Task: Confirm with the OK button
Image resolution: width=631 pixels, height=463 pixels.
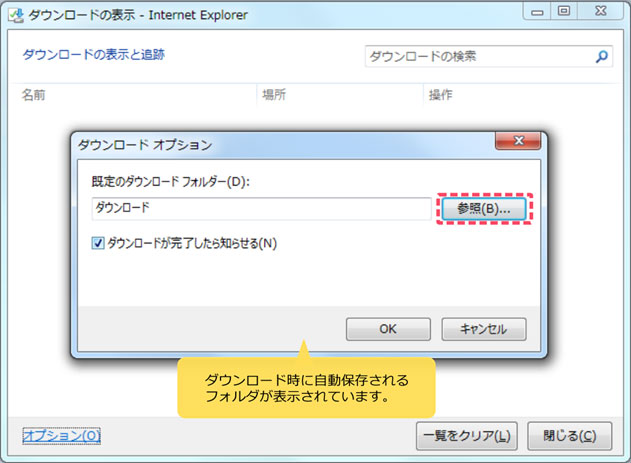Action: [x=388, y=329]
